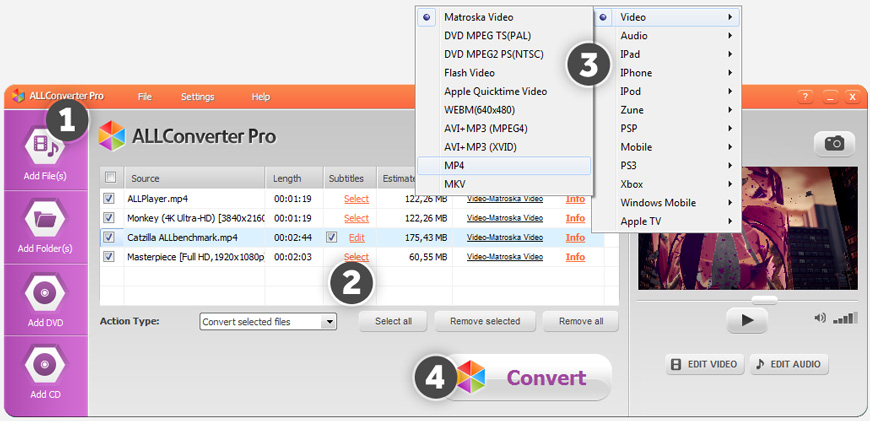Uncheck the Masterpiece file checkbox
Screen dimensions: 870x421
tap(109, 256)
